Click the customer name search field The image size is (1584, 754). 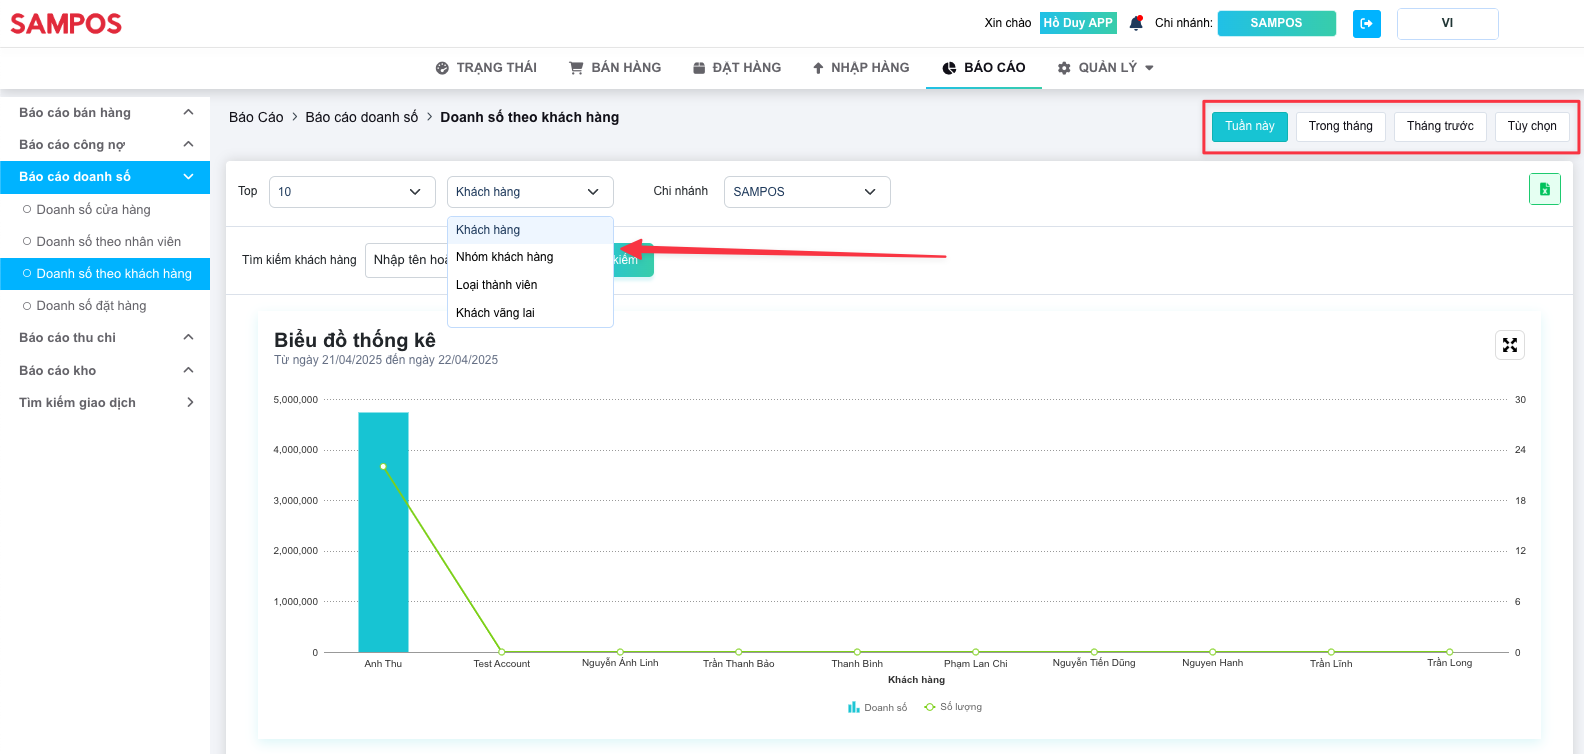(x=407, y=260)
